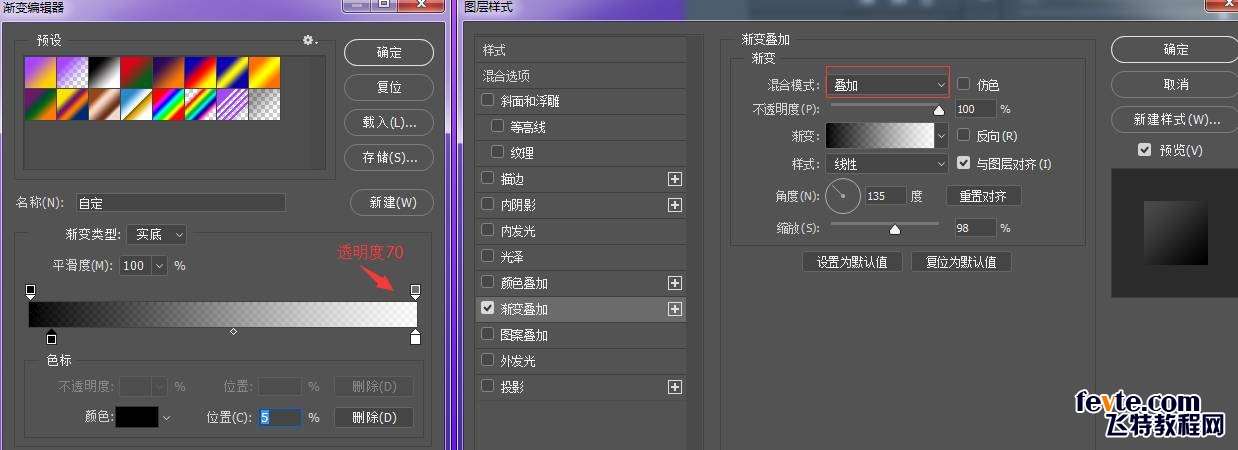
Task: Click the 设置为默认值 button
Action: click(852, 262)
